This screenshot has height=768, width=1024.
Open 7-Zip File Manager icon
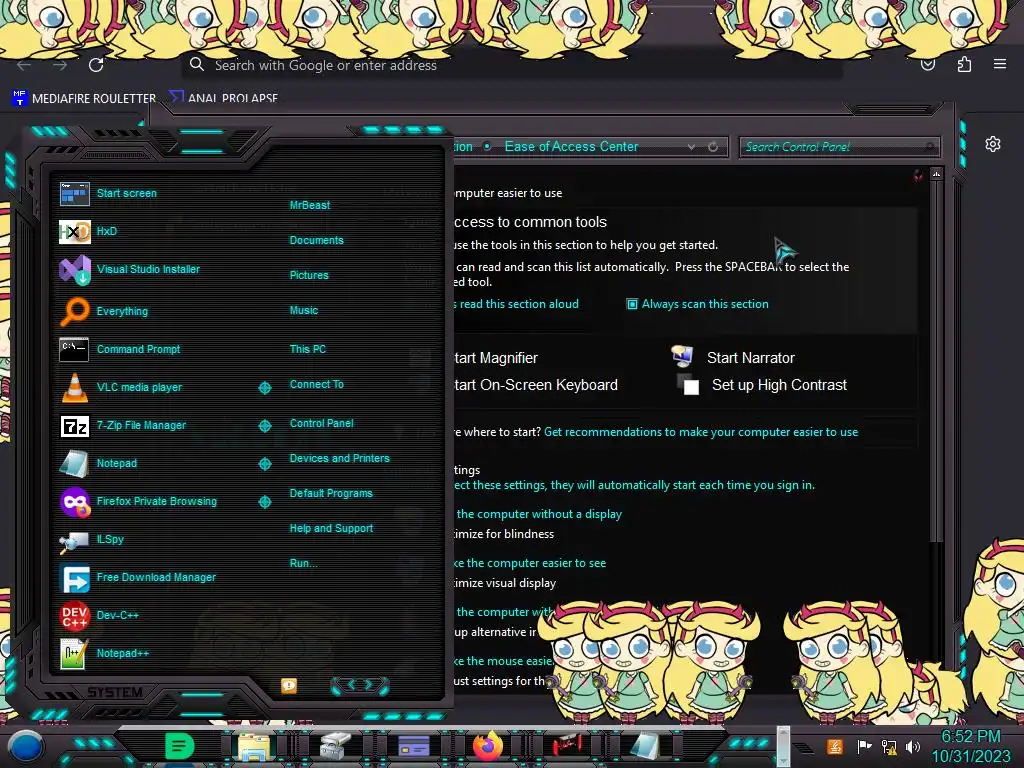pyautogui.click(x=74, y=426)
